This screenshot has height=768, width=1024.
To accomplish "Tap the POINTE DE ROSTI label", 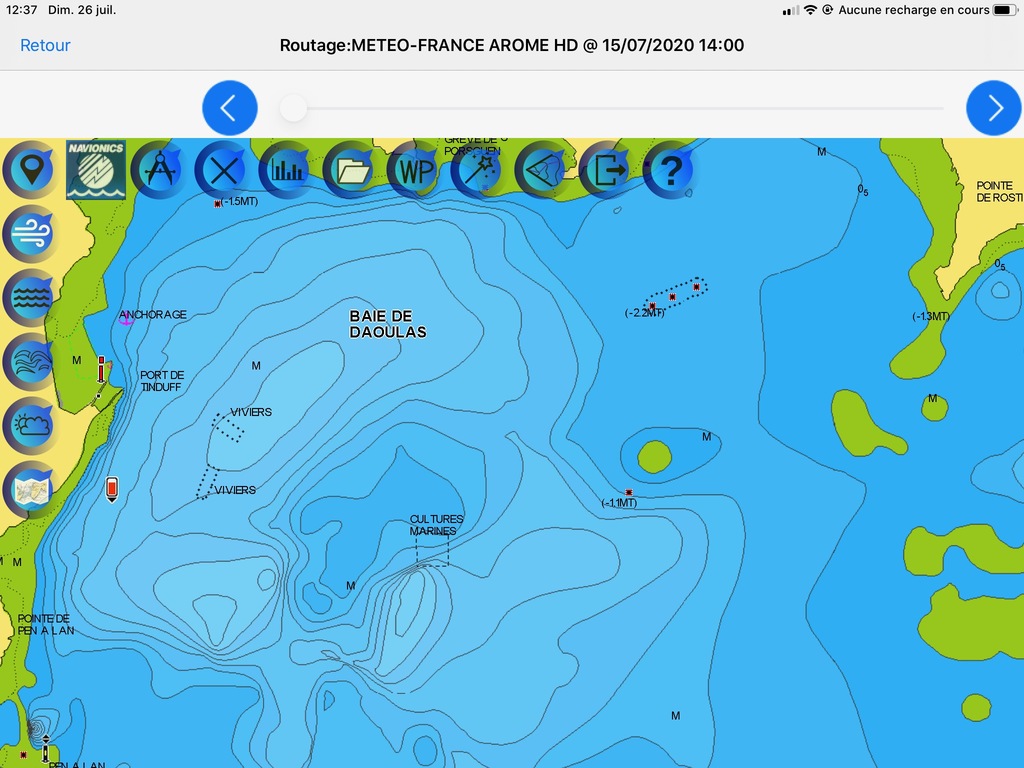I will pyautogui.click(x=999, y=191).
